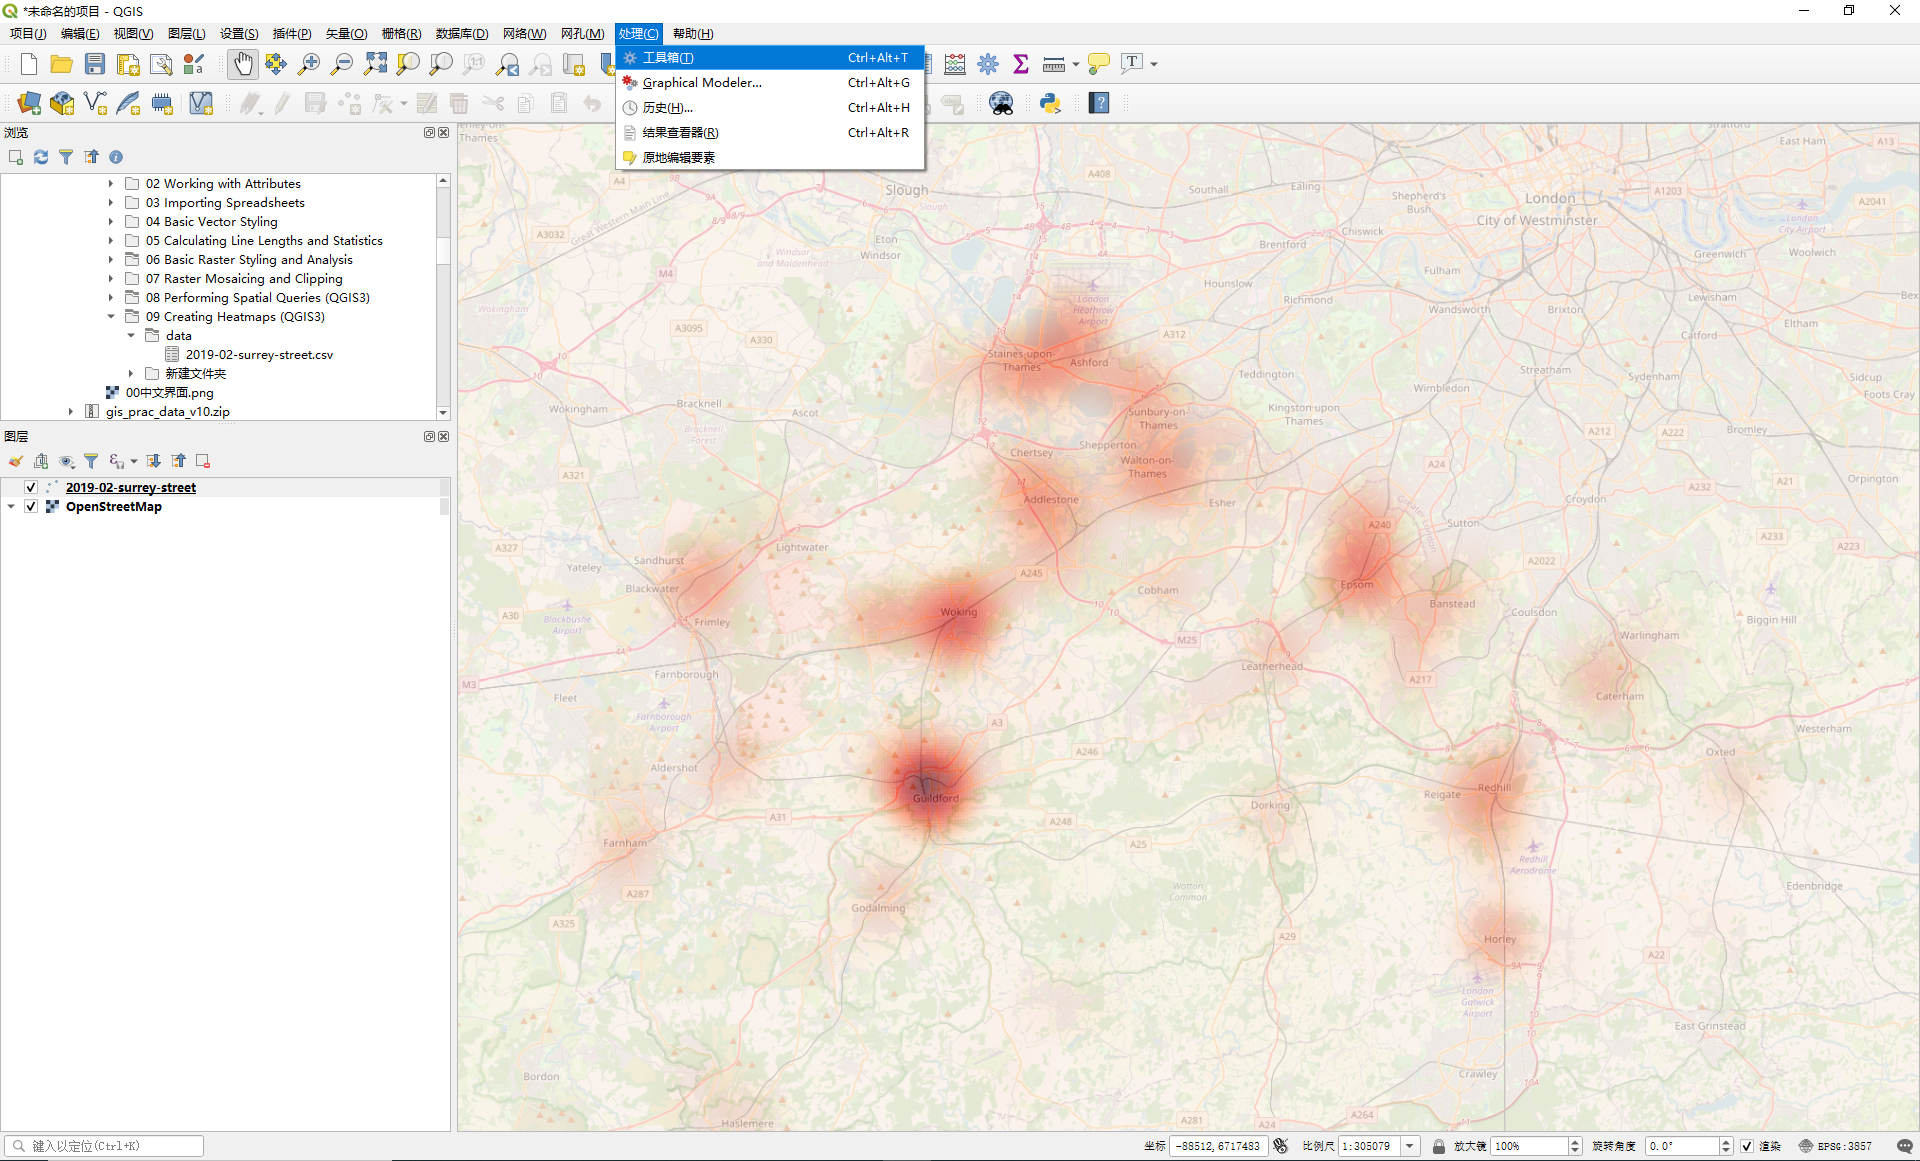Open the MetaSearch globe binoculars icon
1920x1161 pixels.
pyautogui.click(x=1001, y=103)
